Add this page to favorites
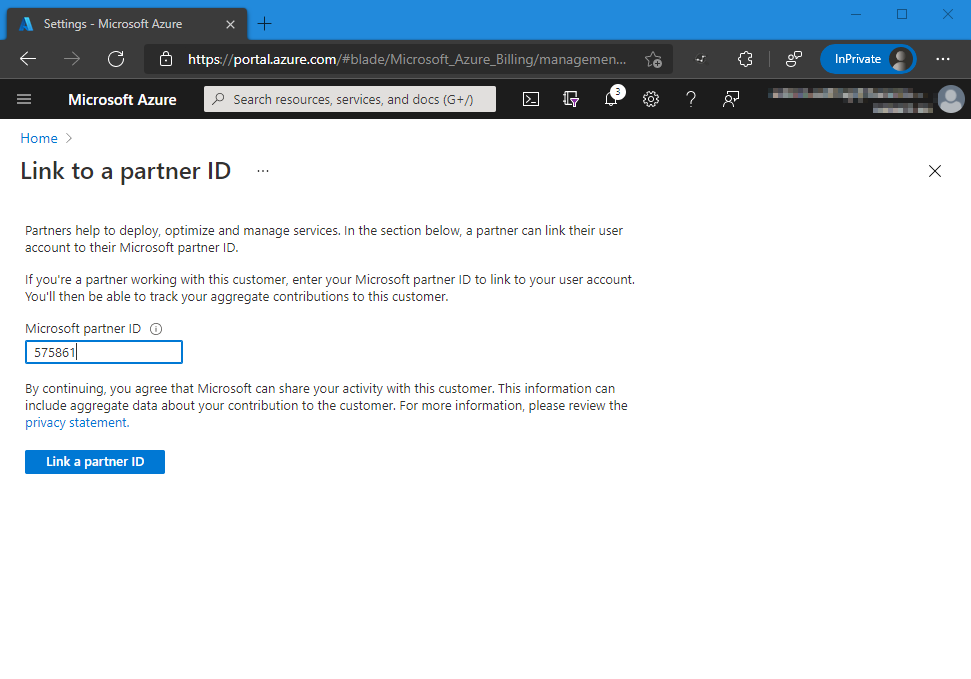The height and width of the screenshot is (679, 971). 653,59
